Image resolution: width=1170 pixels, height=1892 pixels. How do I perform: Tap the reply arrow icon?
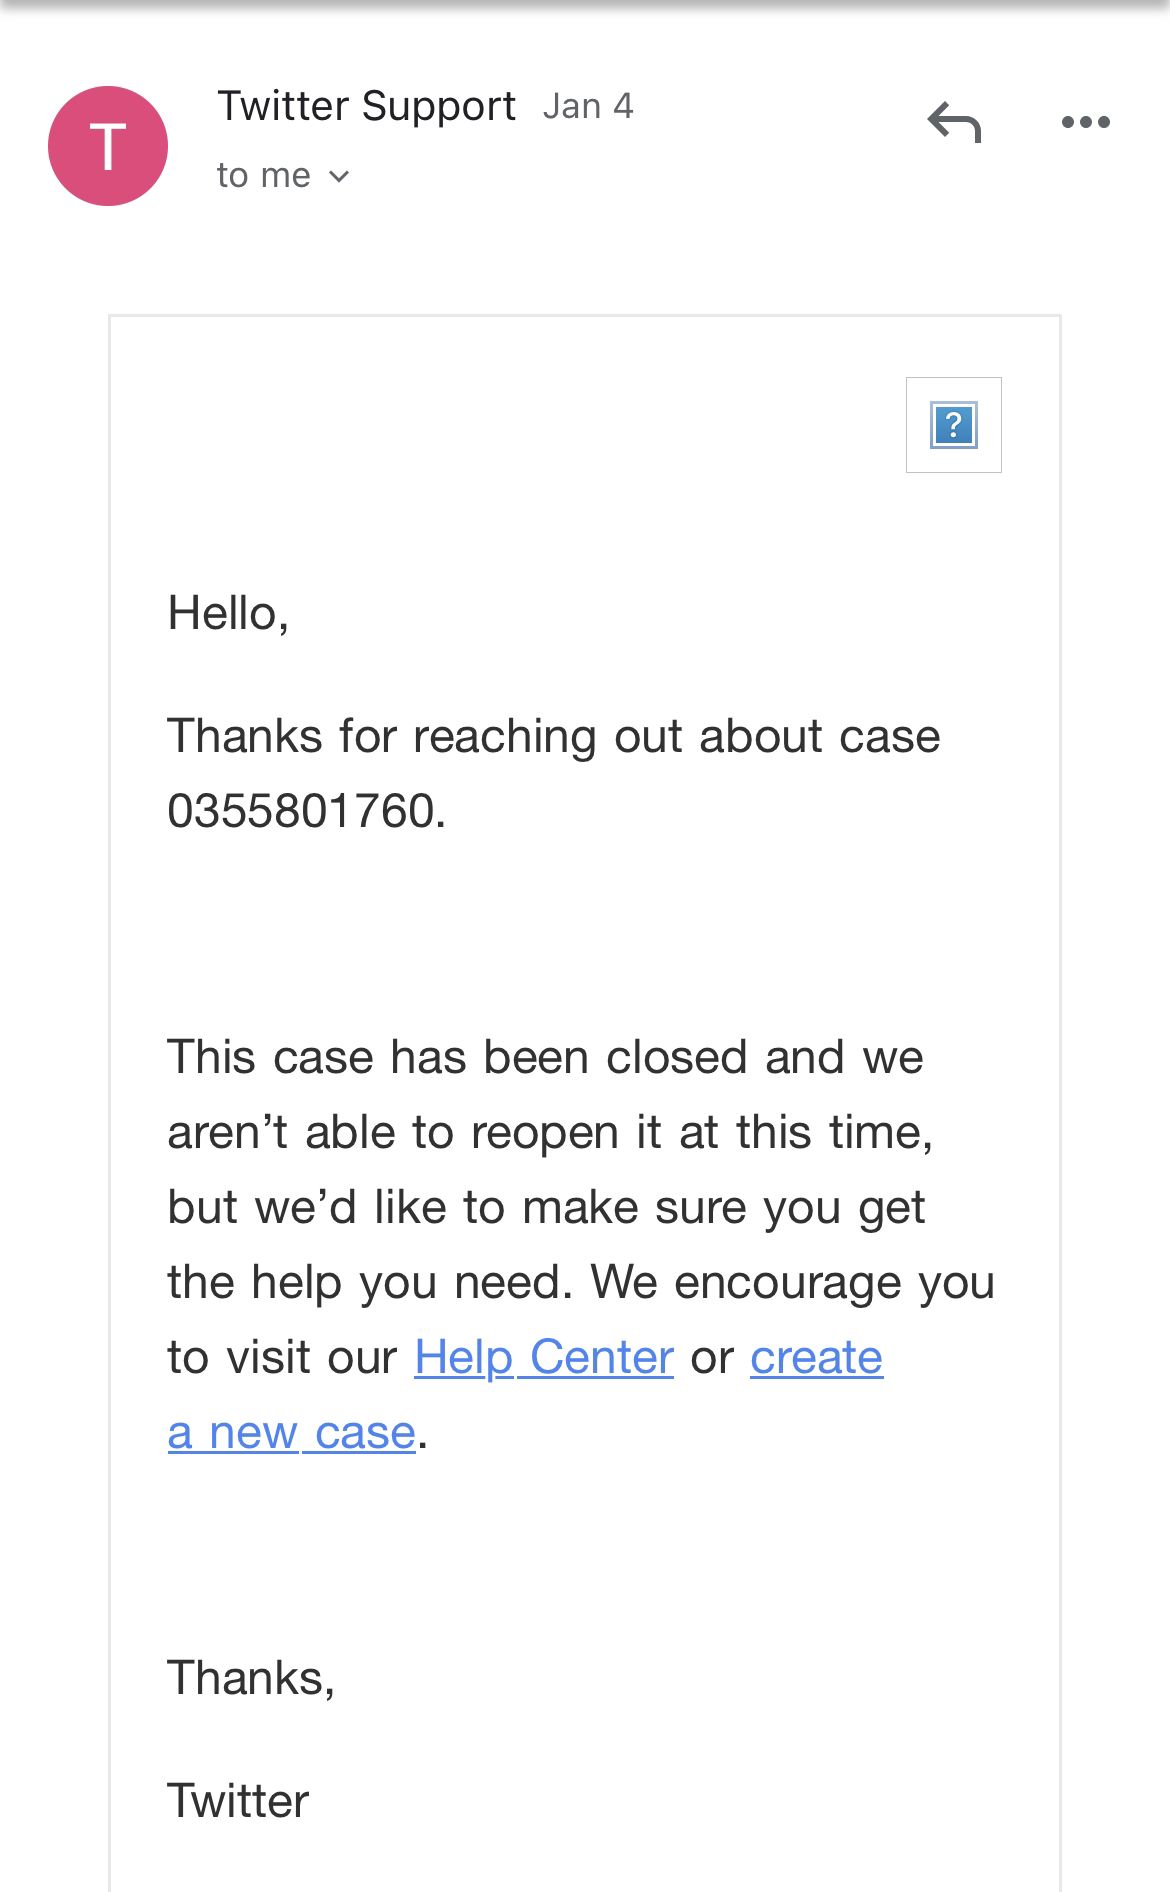[954, 123]
